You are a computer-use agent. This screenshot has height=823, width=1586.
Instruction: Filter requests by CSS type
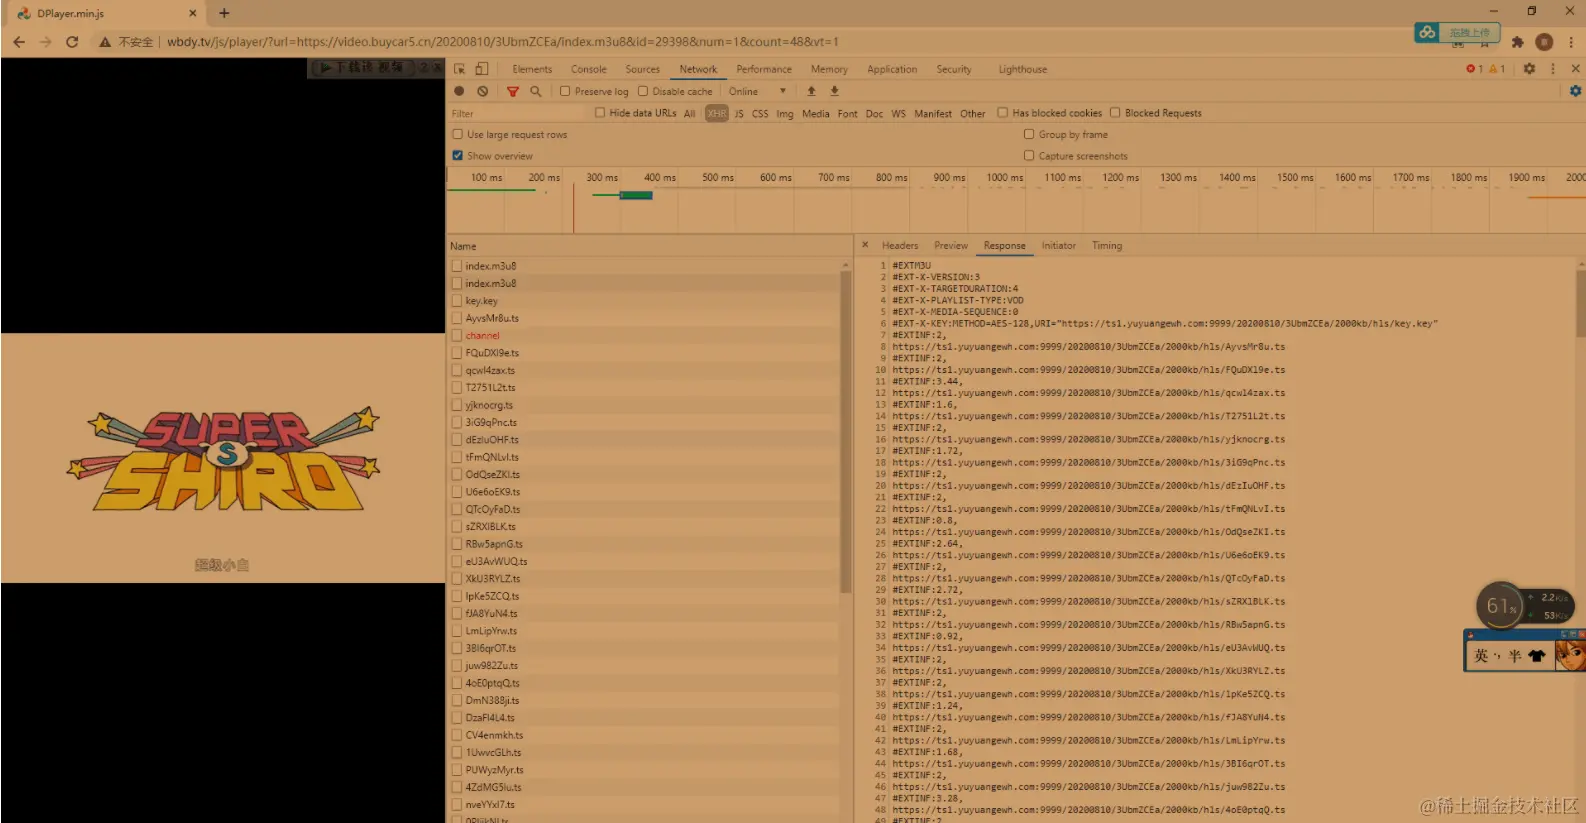point(760,114)
